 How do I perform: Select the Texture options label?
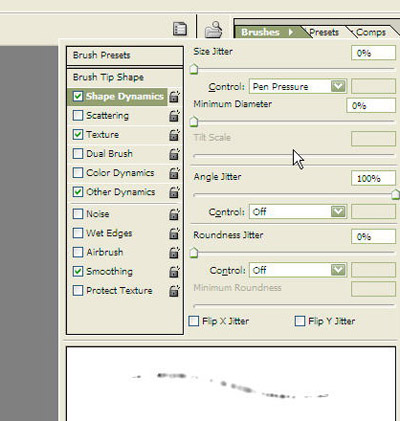pos(102,135)
